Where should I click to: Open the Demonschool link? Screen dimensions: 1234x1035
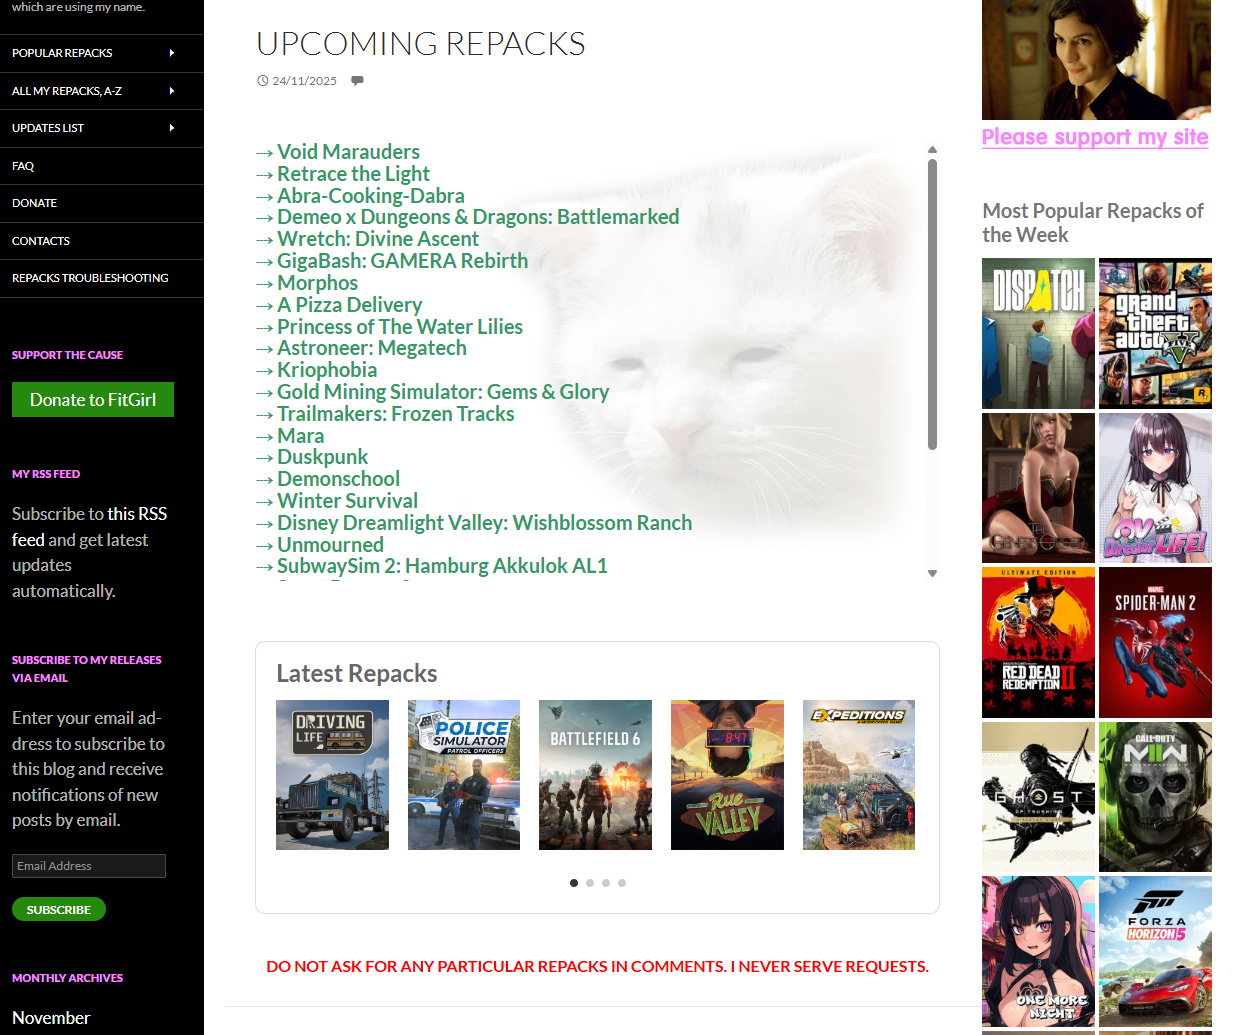click(x=338, y=479)
